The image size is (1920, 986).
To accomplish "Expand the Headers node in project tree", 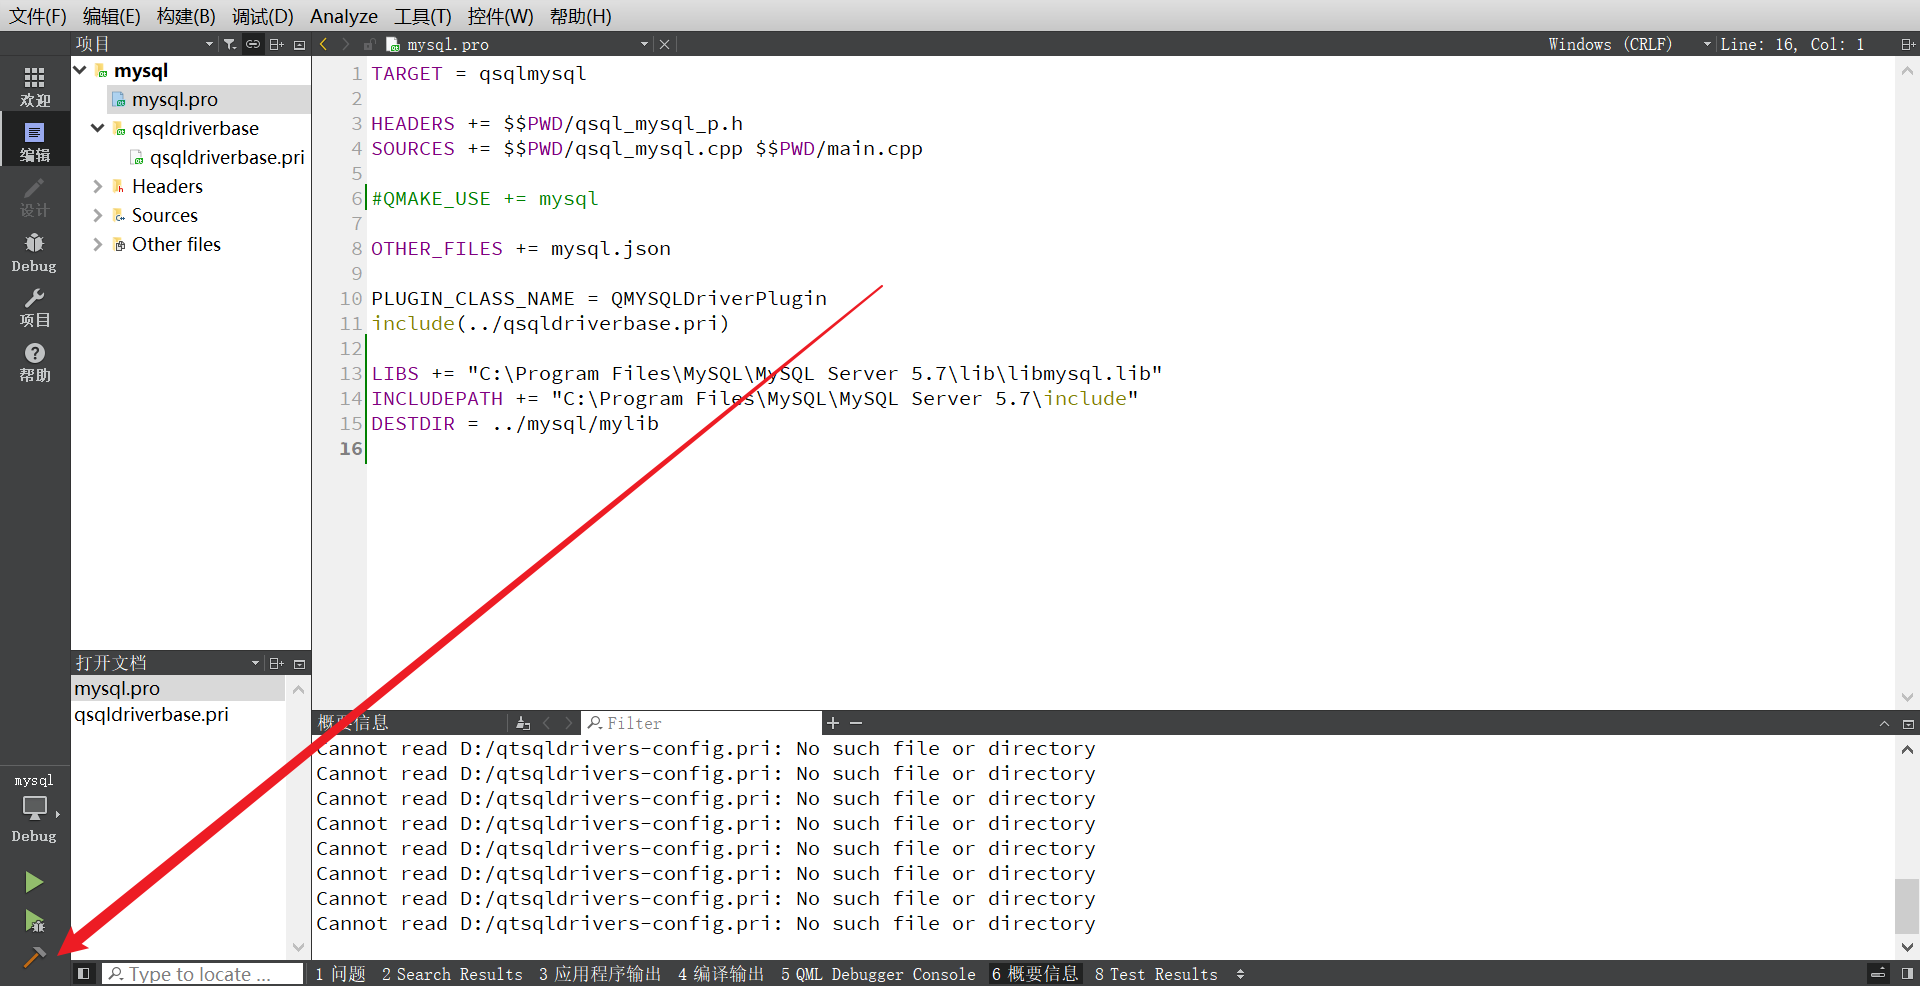I will [96, 186].
